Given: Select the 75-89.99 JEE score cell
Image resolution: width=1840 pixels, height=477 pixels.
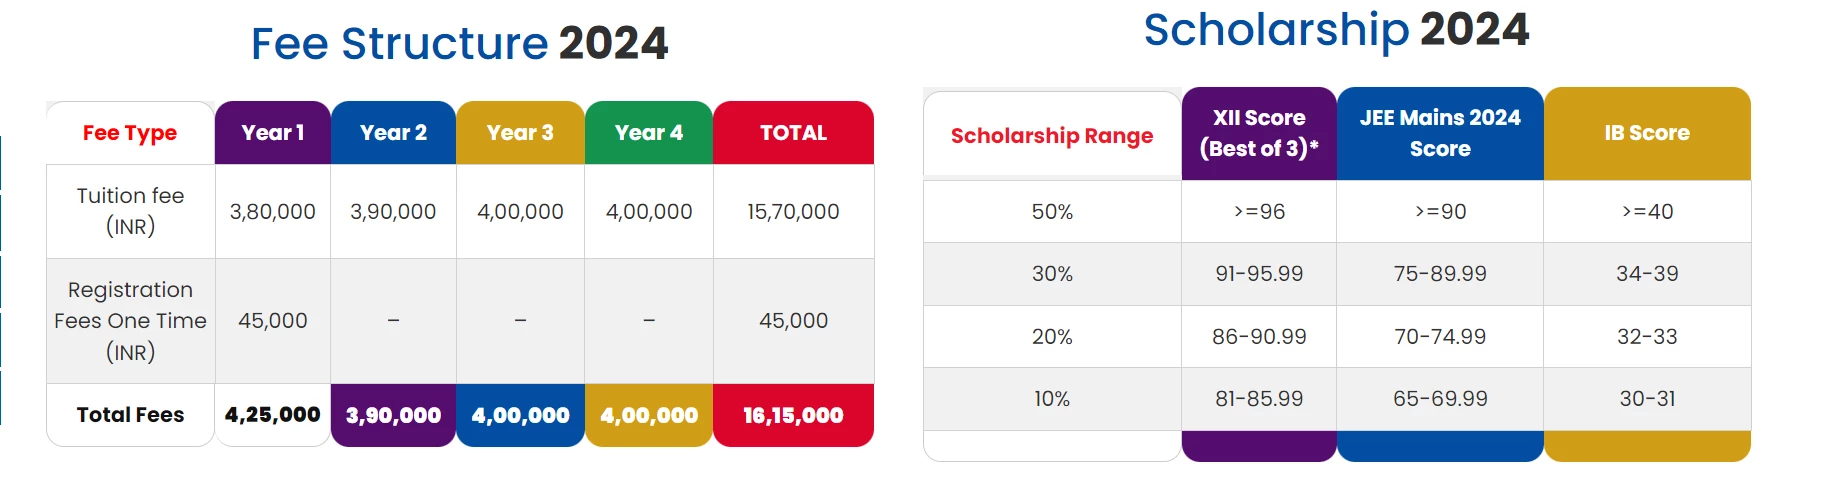Looking at the screenshot, I should pyautogui.click(x=1440, y=274).
